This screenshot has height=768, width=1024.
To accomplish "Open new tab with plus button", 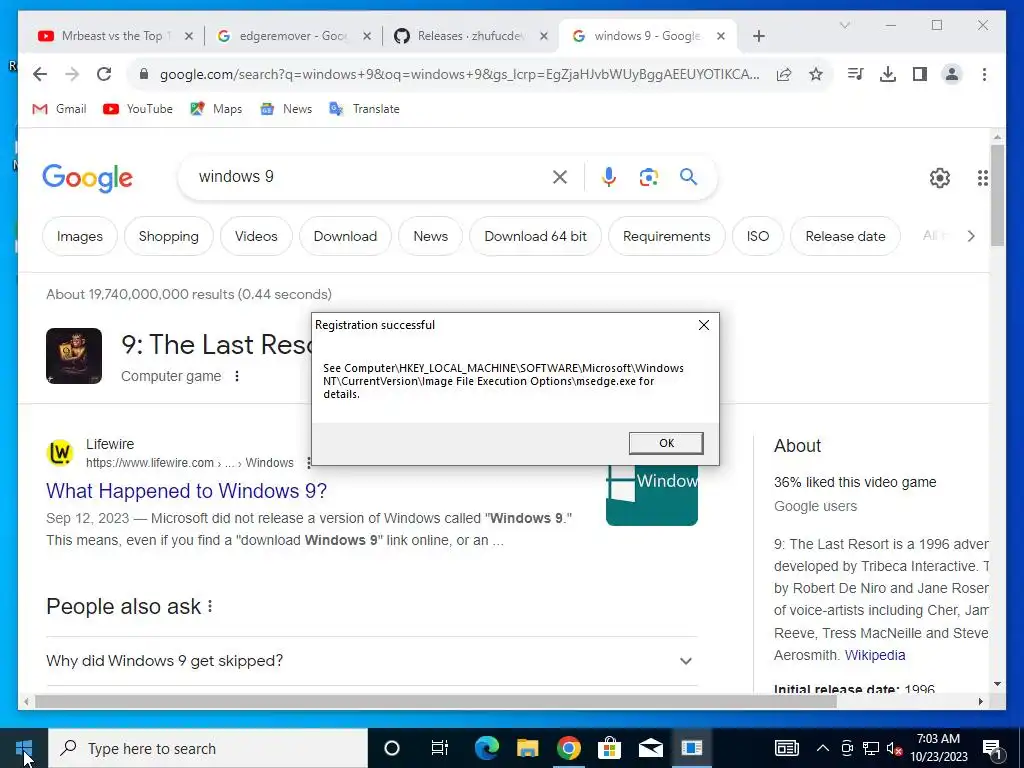I will click(x=758, y=36).
